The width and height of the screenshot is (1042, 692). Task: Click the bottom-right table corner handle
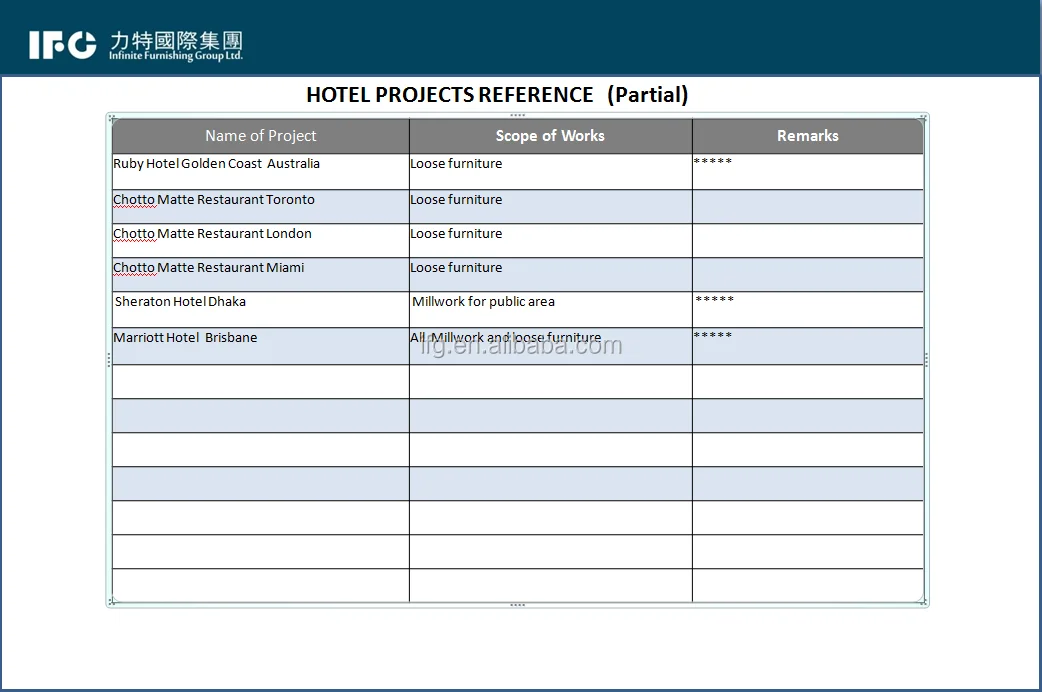924,602
